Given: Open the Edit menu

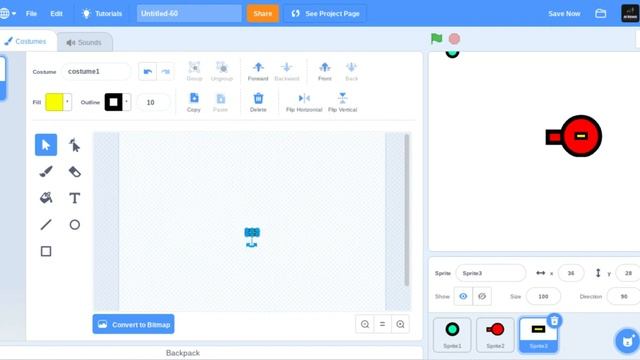Looking at the screenshot, I should [56, 13].
